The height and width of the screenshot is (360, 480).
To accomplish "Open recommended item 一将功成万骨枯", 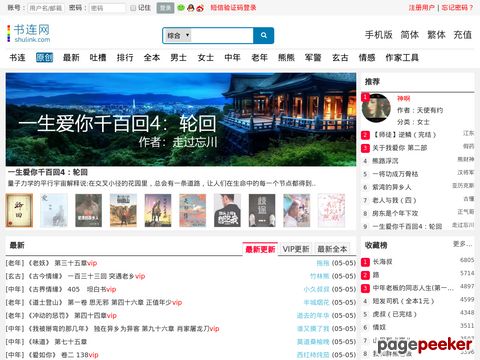I will pyautogui.click(x=395, y=174).
